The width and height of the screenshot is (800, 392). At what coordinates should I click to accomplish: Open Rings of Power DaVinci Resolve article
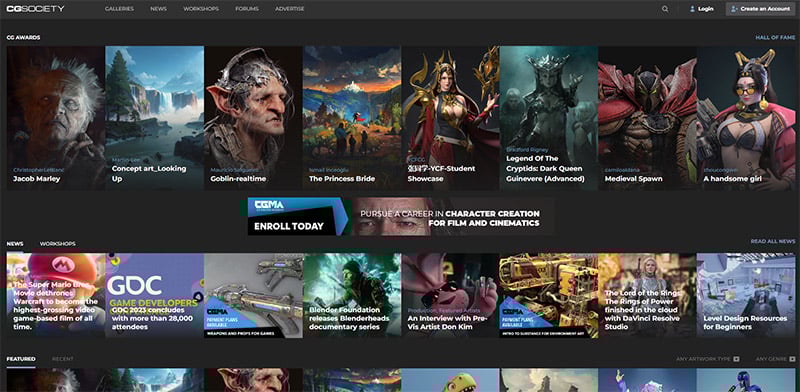(647, 296)
